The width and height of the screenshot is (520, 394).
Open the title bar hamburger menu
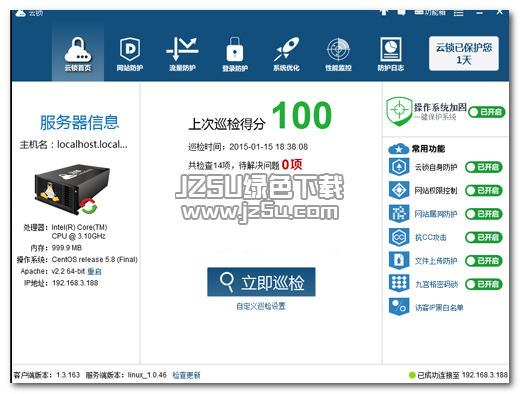point(458,13)
